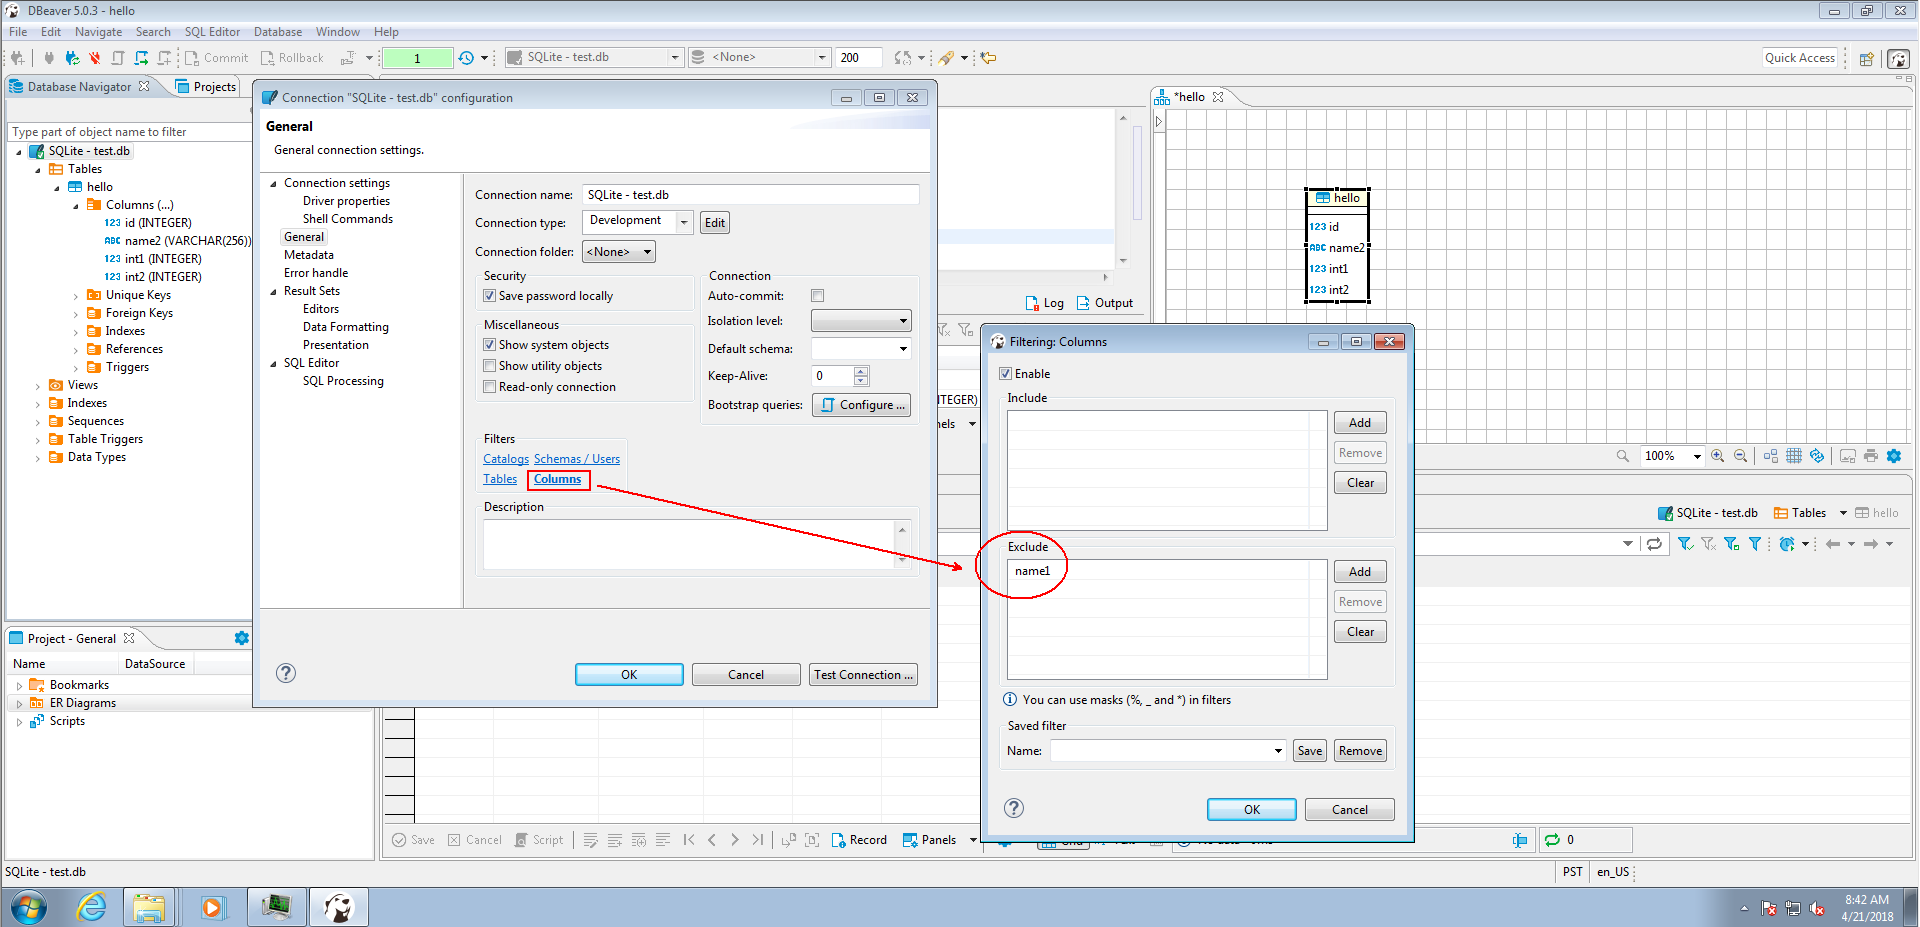Click the Connect plug icon in main toolbar
This screenshot has width=1920, height=927.
[48, 58]
